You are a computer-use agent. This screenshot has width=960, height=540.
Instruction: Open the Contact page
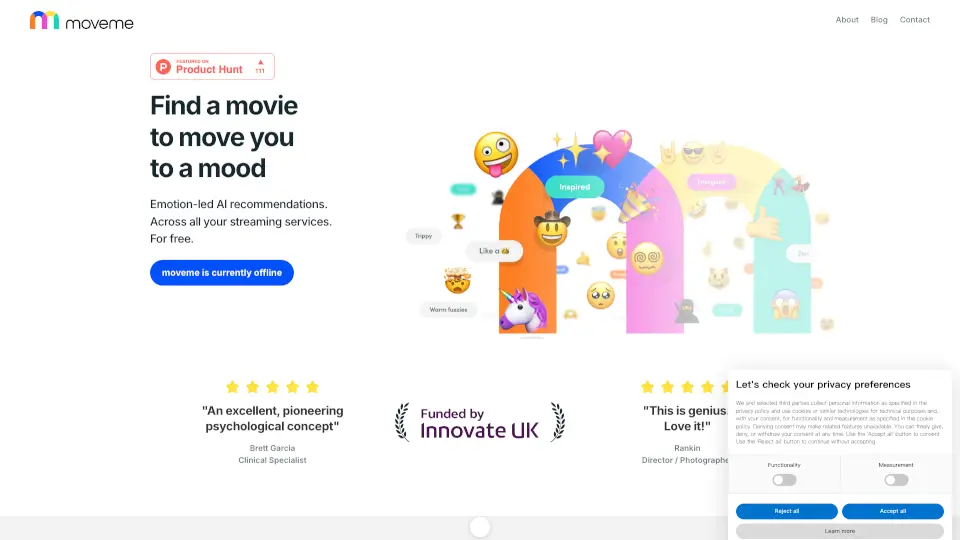coord(914,20)
